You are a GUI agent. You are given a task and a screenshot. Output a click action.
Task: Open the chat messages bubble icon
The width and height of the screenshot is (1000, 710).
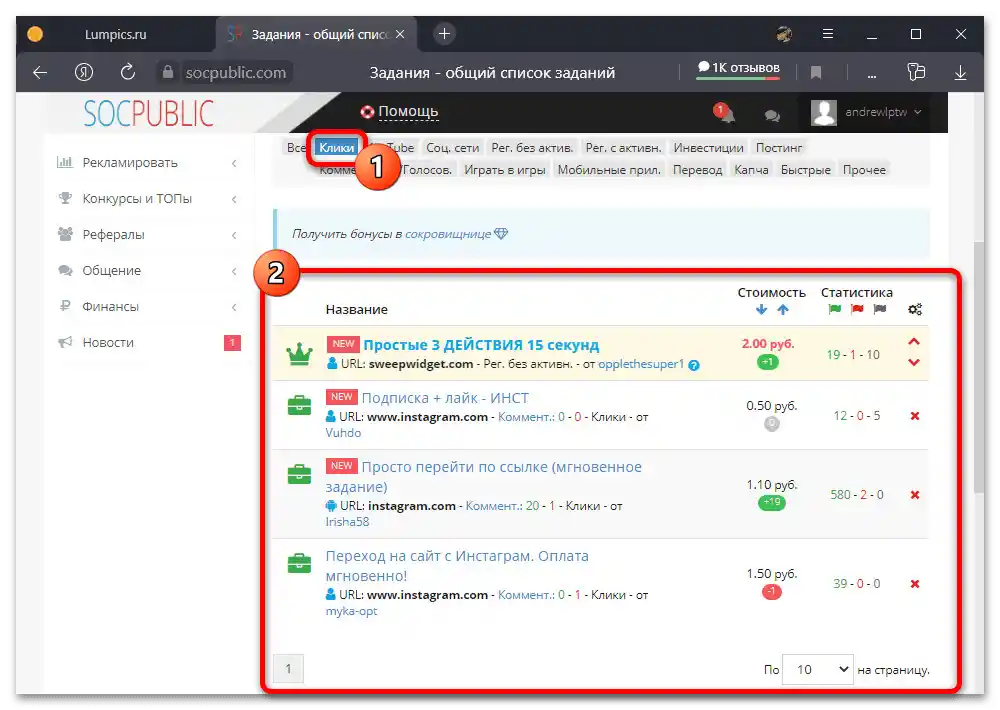[772, 115]
